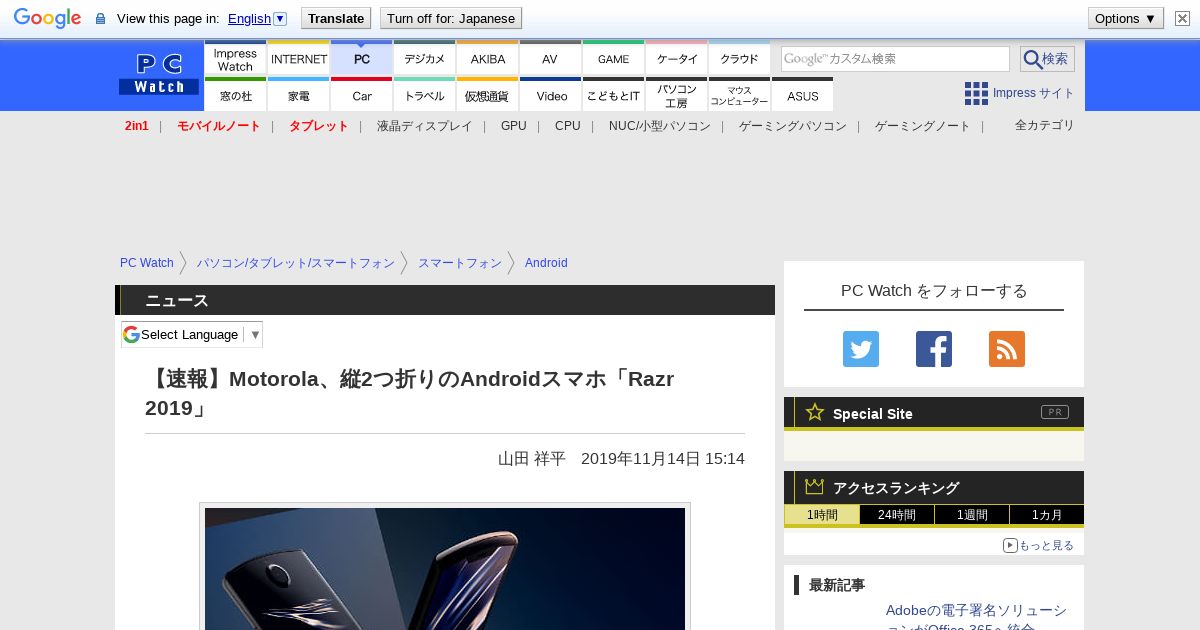Click the Special Site star icon
1200x630 pixels.
coord(815,412)
